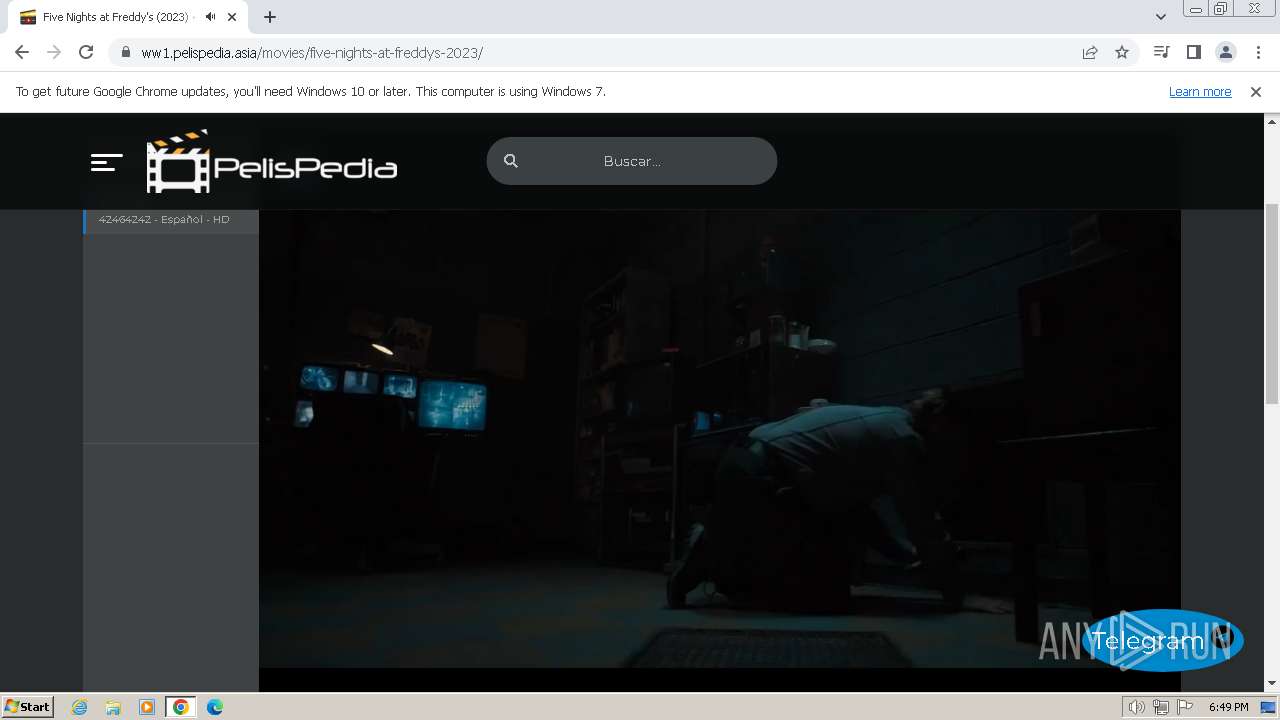
Task: Dismiss the Chrome update notification bar
Action: coord(1256,92)
